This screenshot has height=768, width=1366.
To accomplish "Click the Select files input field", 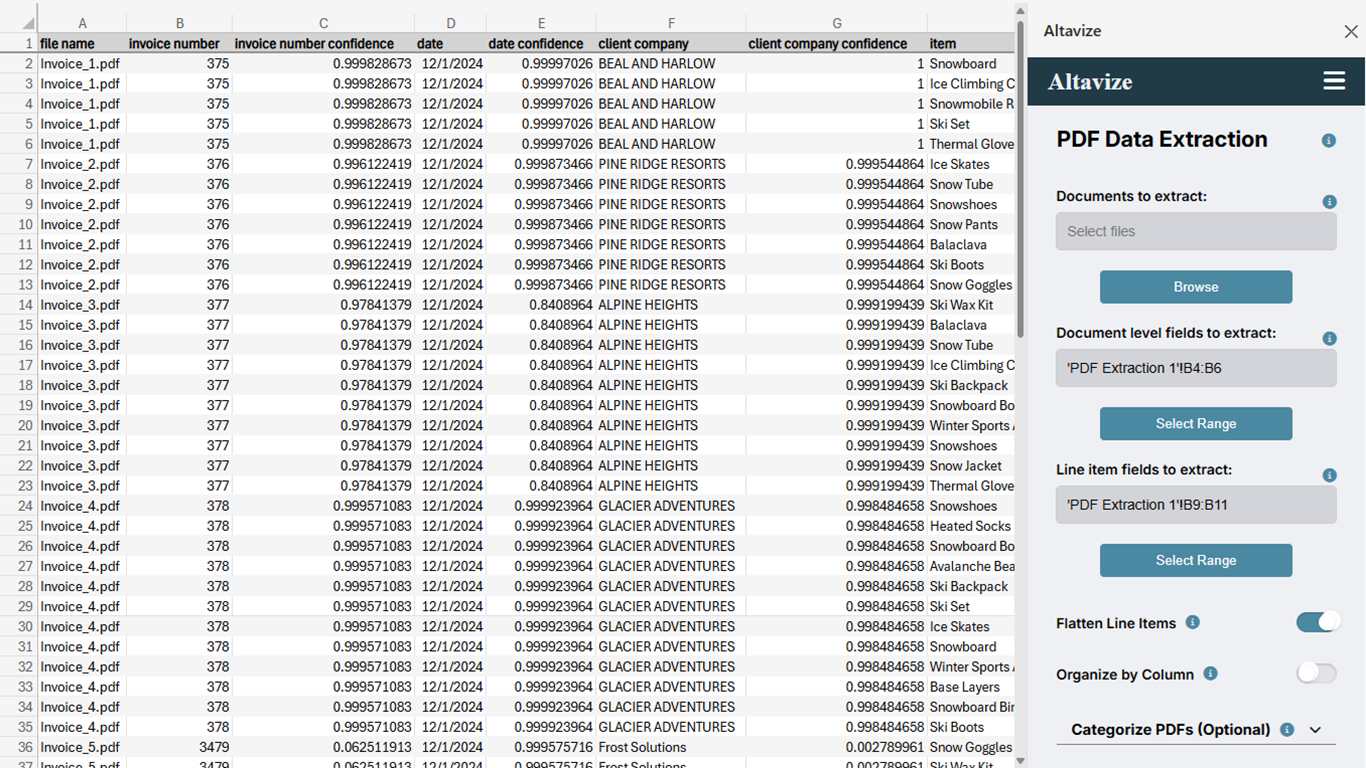I will [1195, 231].
